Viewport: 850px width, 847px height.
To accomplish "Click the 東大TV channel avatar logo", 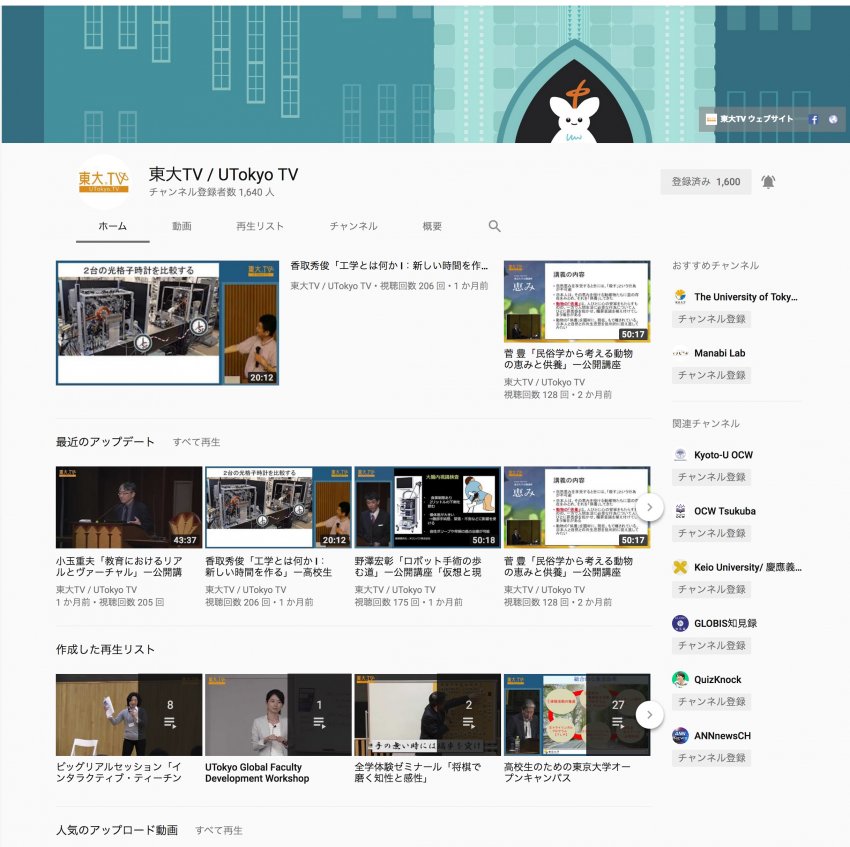I will pos(104,182).
